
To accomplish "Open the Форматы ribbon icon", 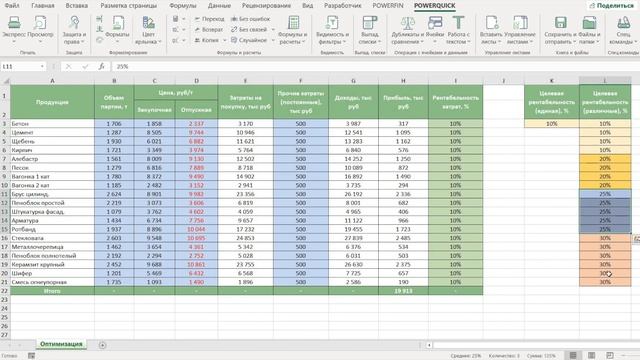I will 118,23.
